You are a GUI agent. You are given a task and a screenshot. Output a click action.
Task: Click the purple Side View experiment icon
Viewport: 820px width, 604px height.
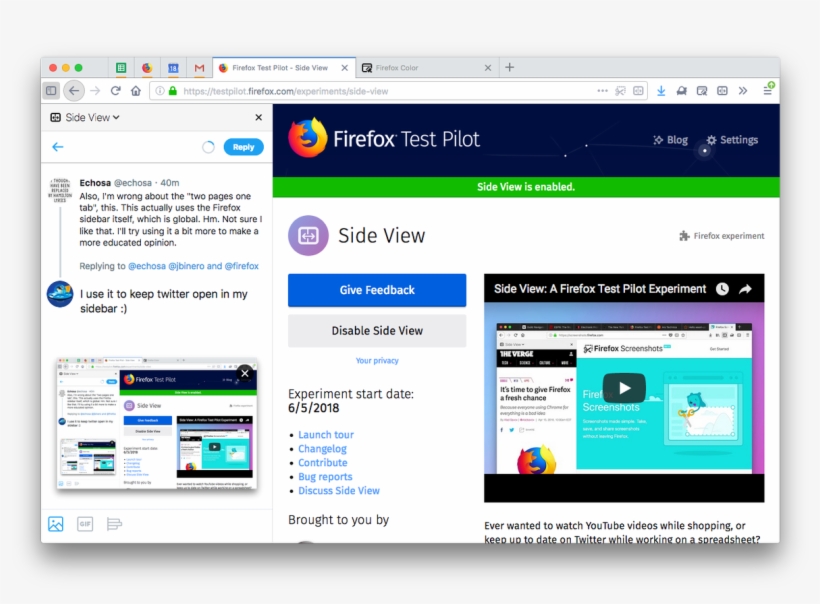coord(308,235)
